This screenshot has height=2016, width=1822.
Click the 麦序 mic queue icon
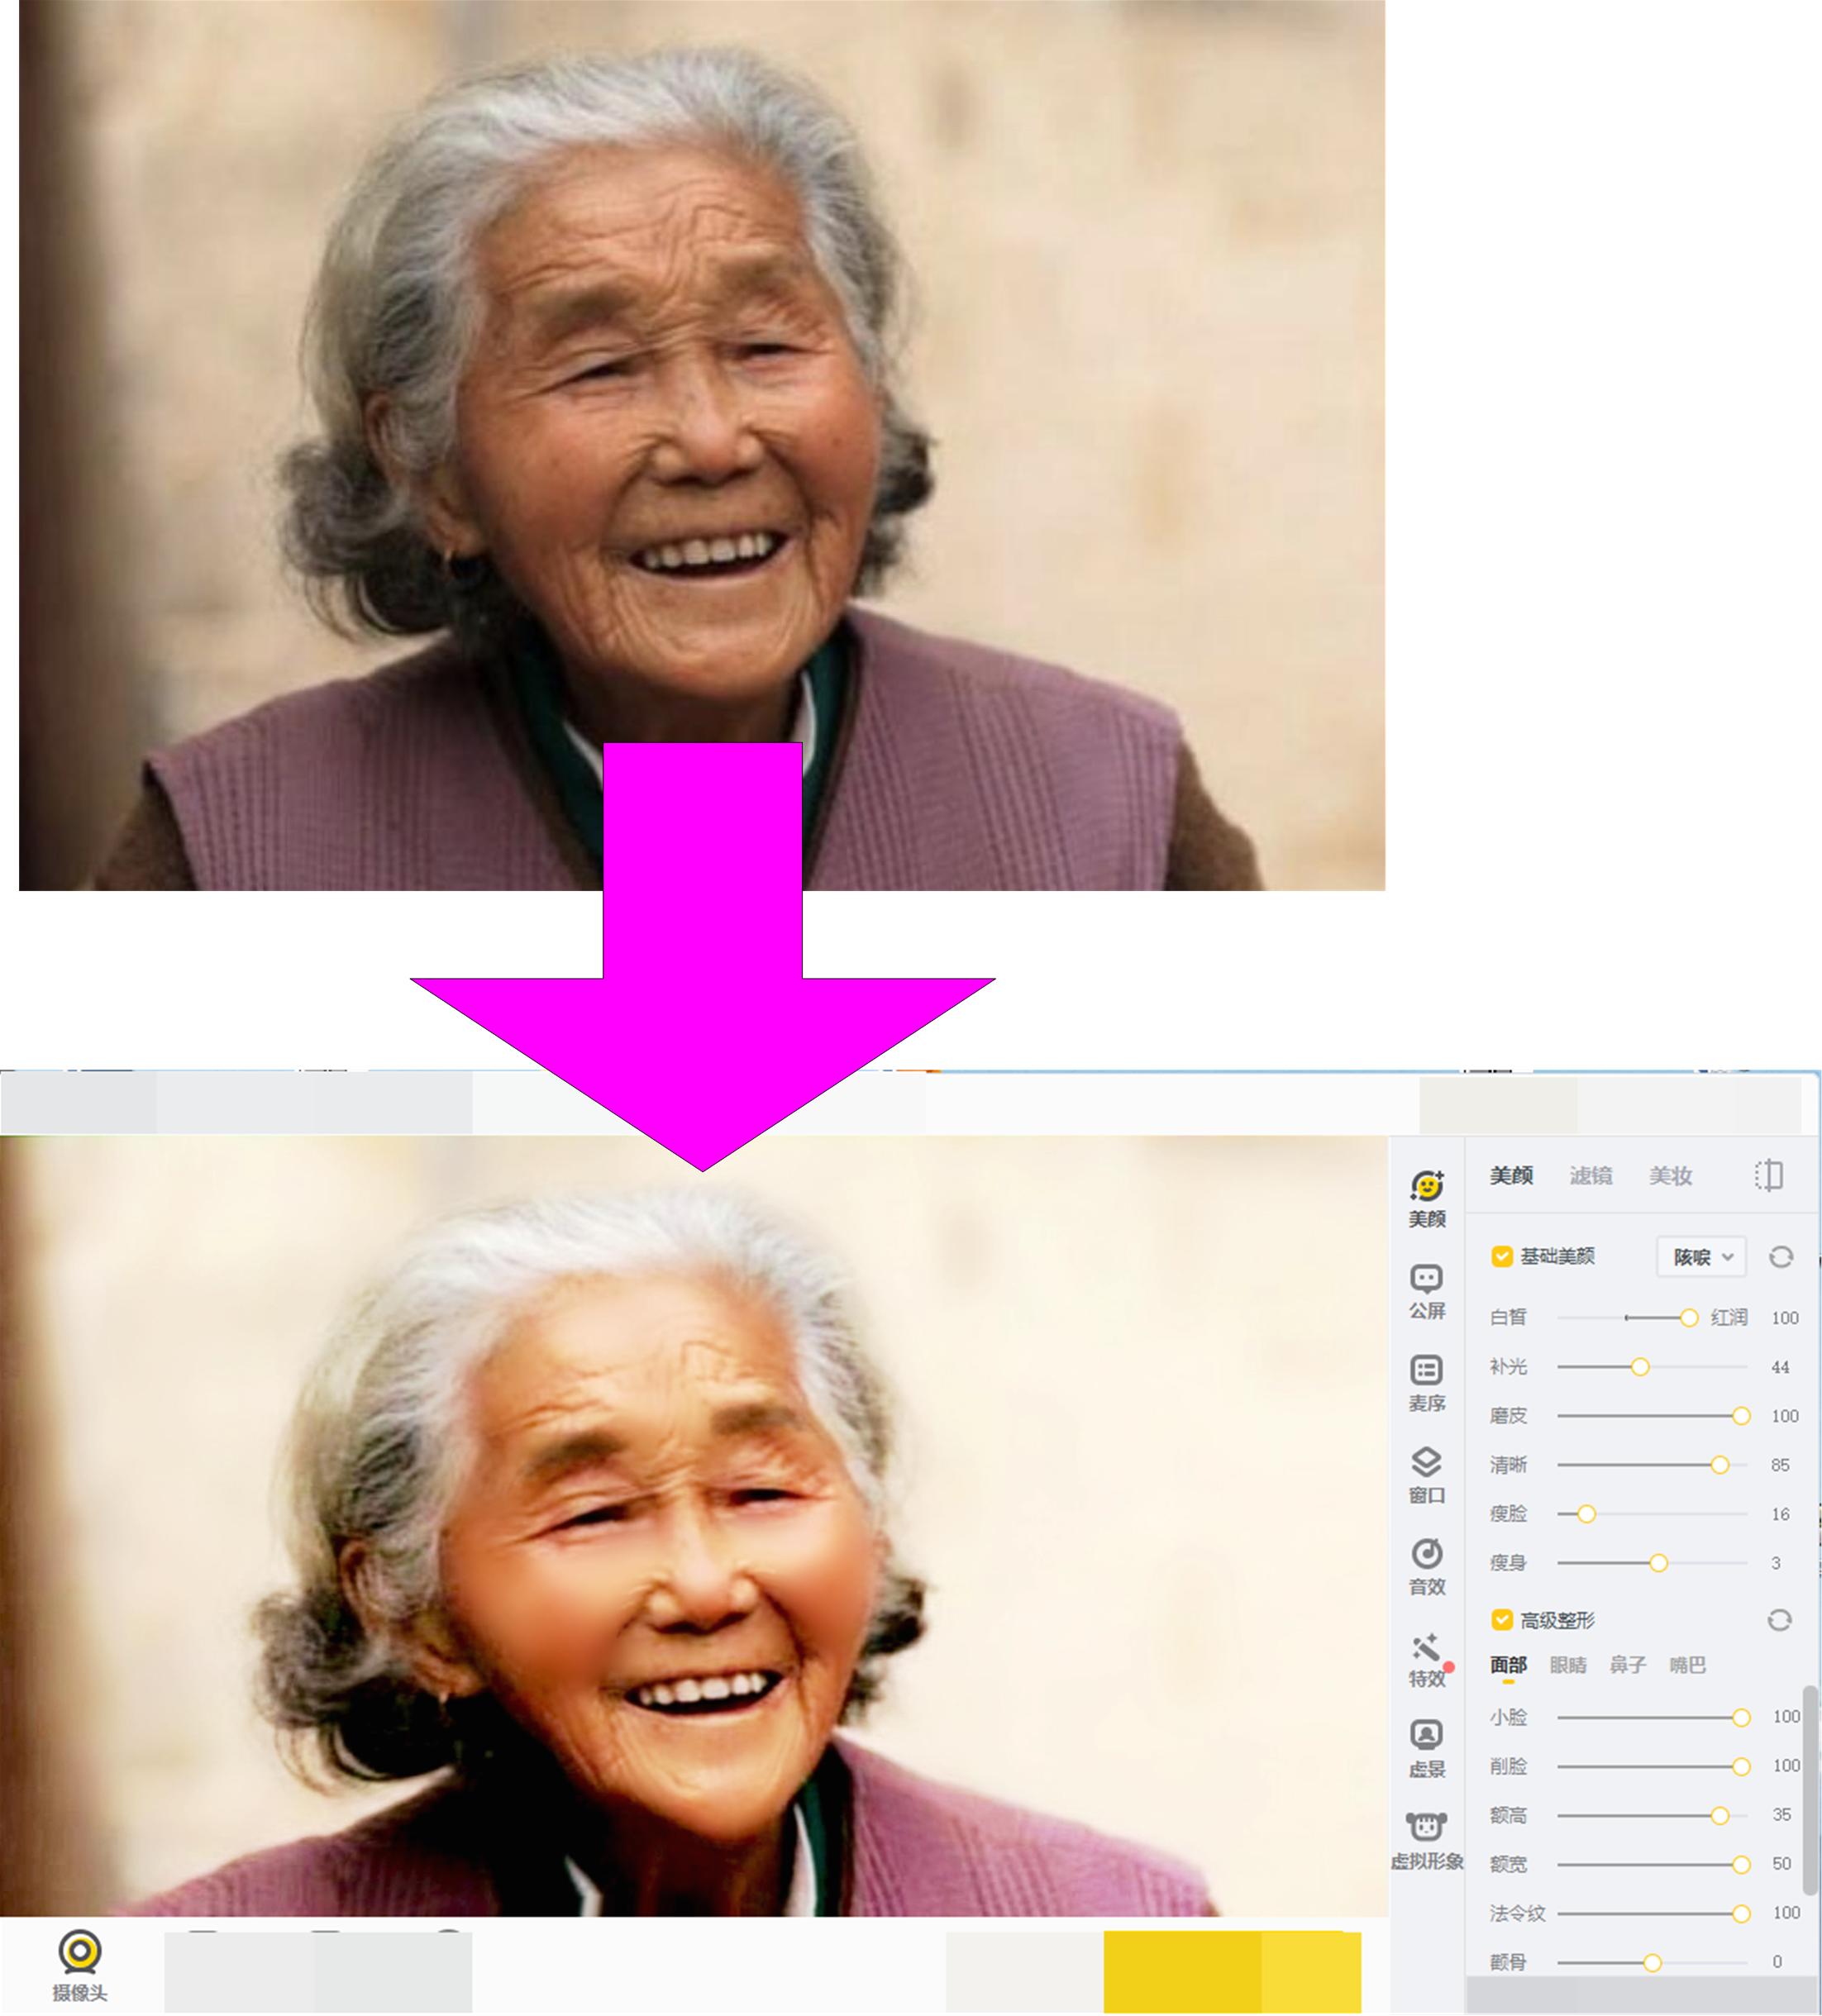click(1426, 1370)
